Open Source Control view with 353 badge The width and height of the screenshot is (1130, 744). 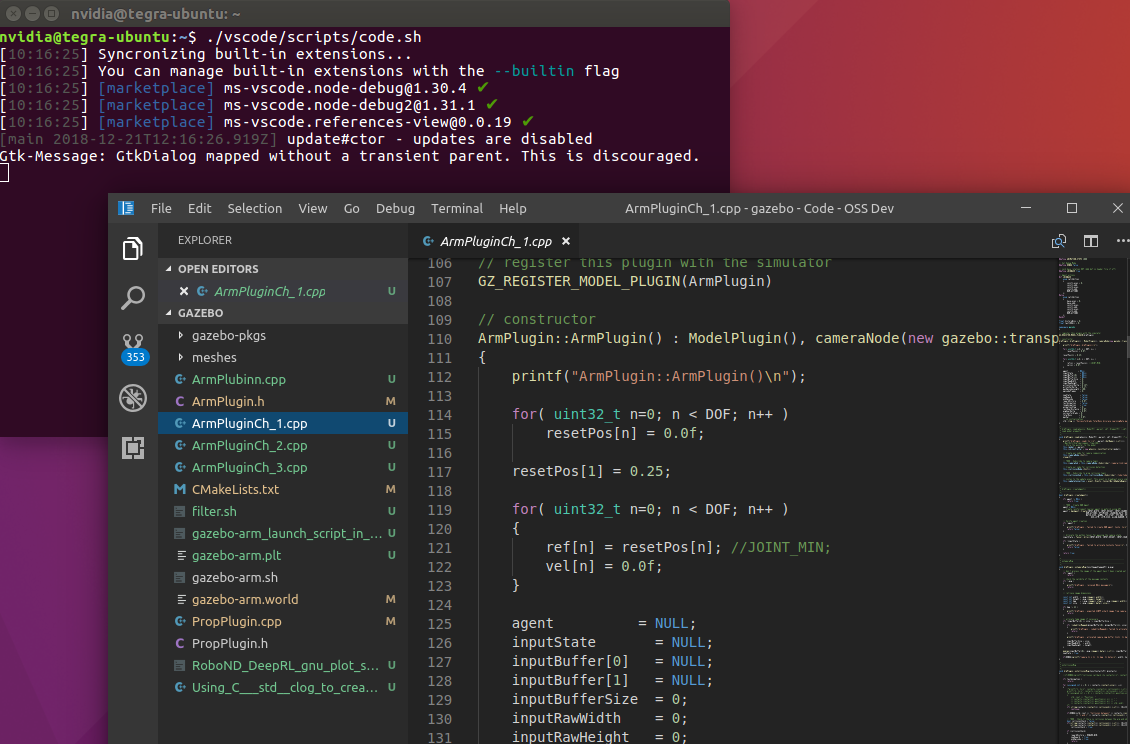134,349
